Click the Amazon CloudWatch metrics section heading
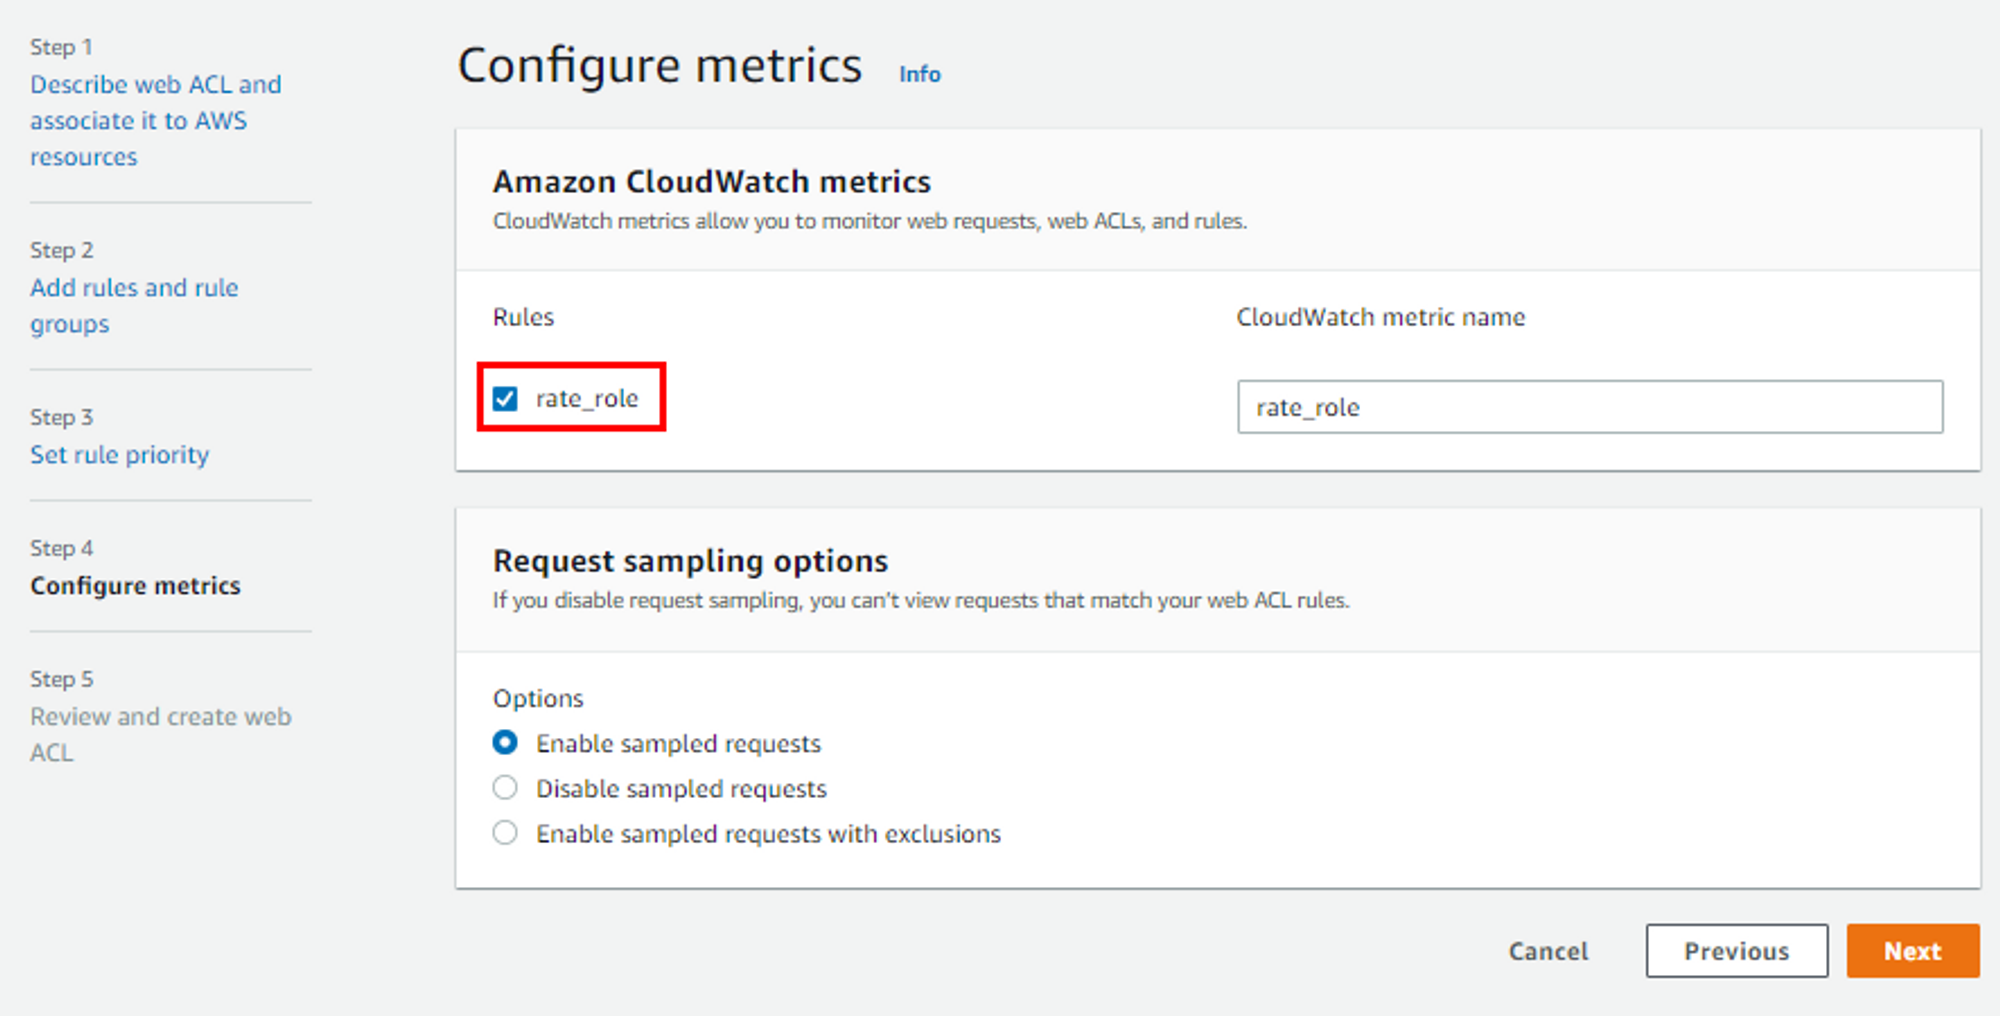 (711, 182)
